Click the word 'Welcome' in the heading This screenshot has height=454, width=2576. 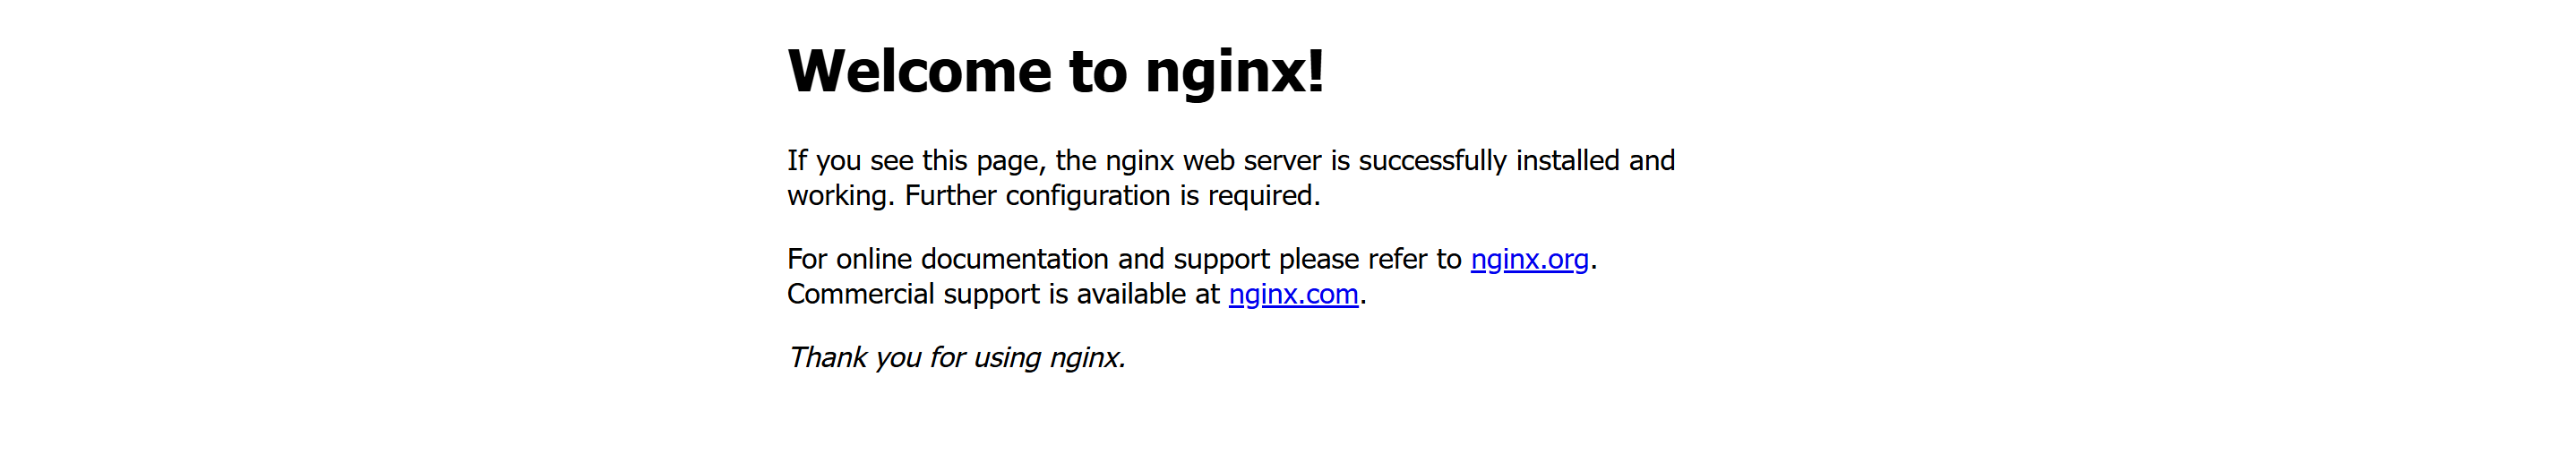[919, 72]
